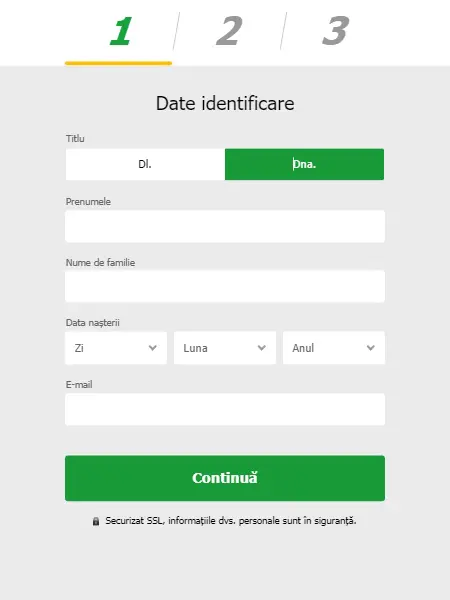The image size is (450, 600).
Task: Click the Securizat SSL information text
Action: click(231, 521)
